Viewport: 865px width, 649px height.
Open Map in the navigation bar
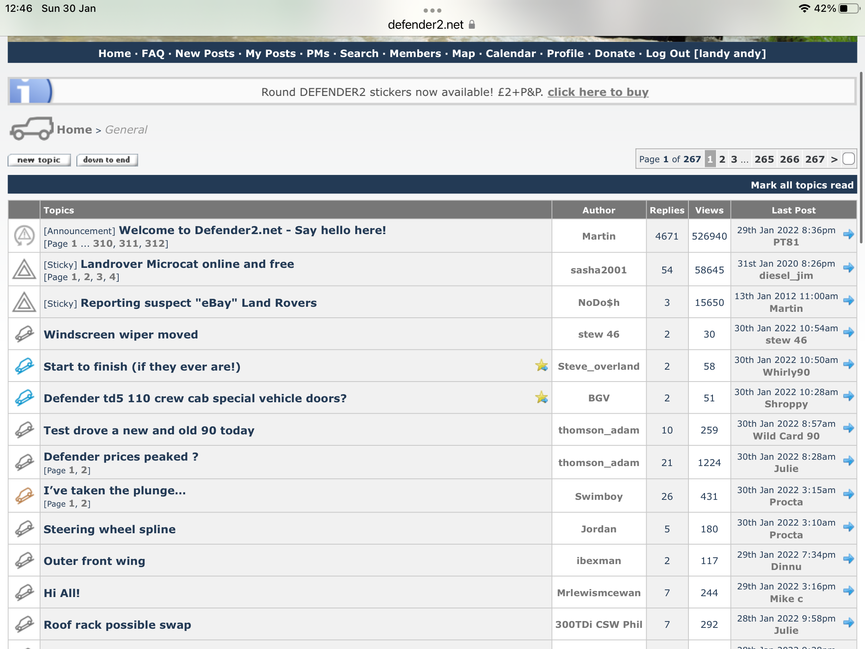[x=463, y=54]
